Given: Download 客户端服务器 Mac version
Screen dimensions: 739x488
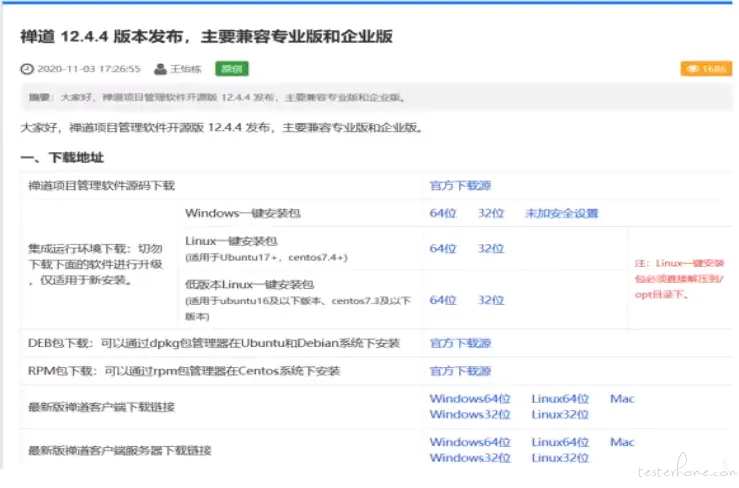Looking at the screenshot, I should coord(622,442).
